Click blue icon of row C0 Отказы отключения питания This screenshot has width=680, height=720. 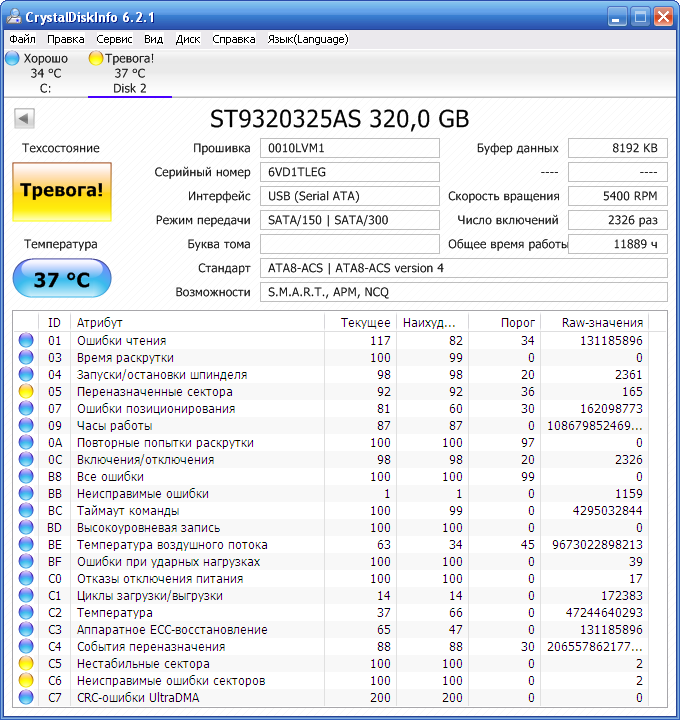[26, 578]
